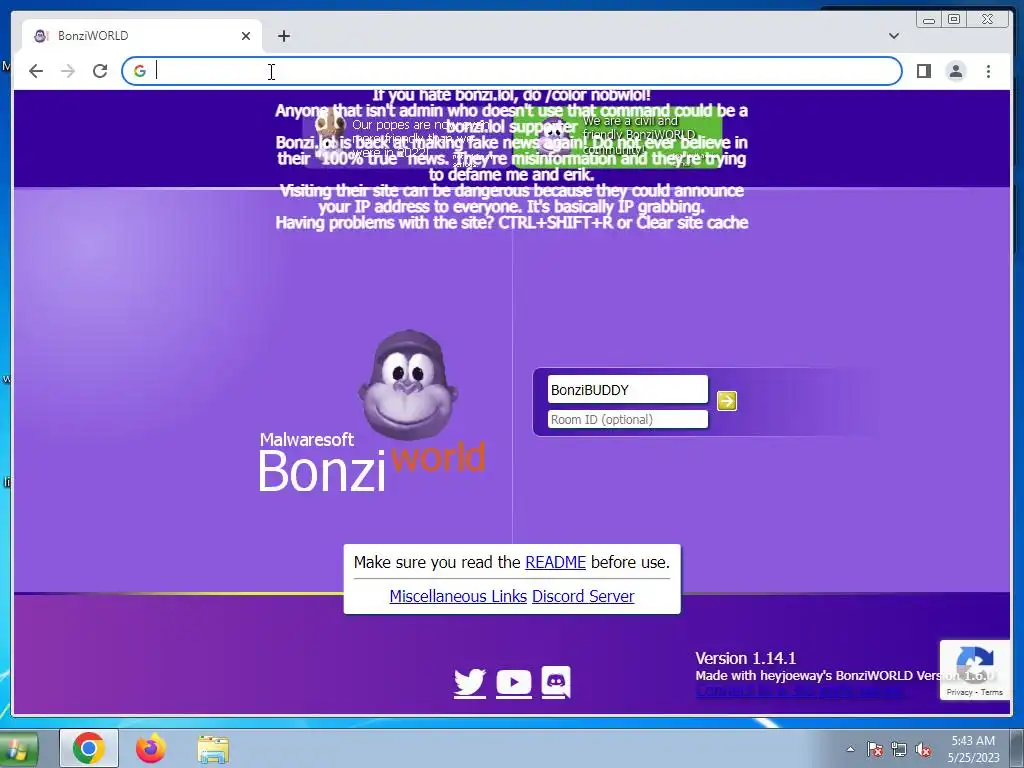Click the Twitter bird icon
1024x768 pixels.
point(470,682)
